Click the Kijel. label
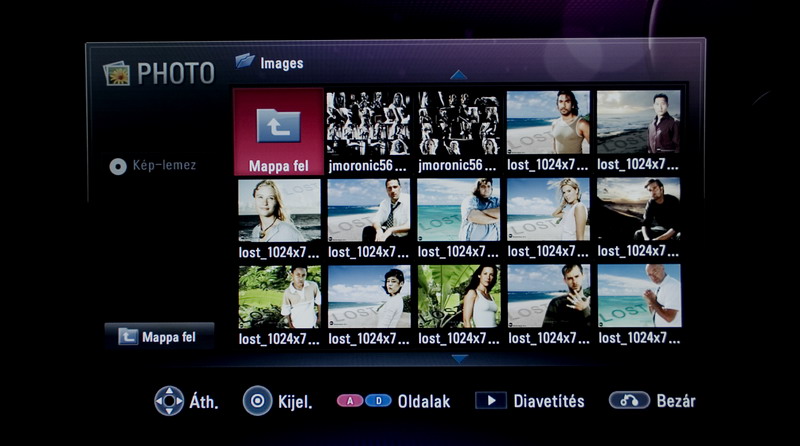Screen dimensions: 800x446 (295, 402)
